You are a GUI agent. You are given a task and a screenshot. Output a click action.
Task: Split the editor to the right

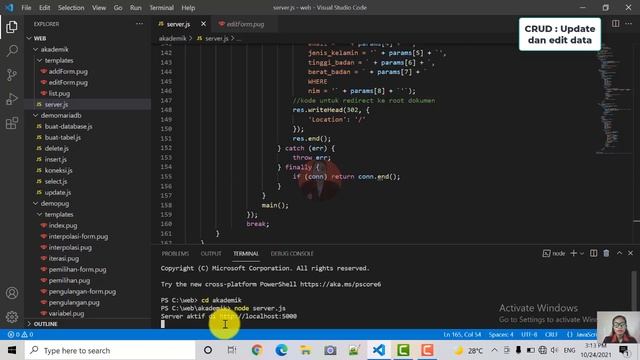(616, 24)
